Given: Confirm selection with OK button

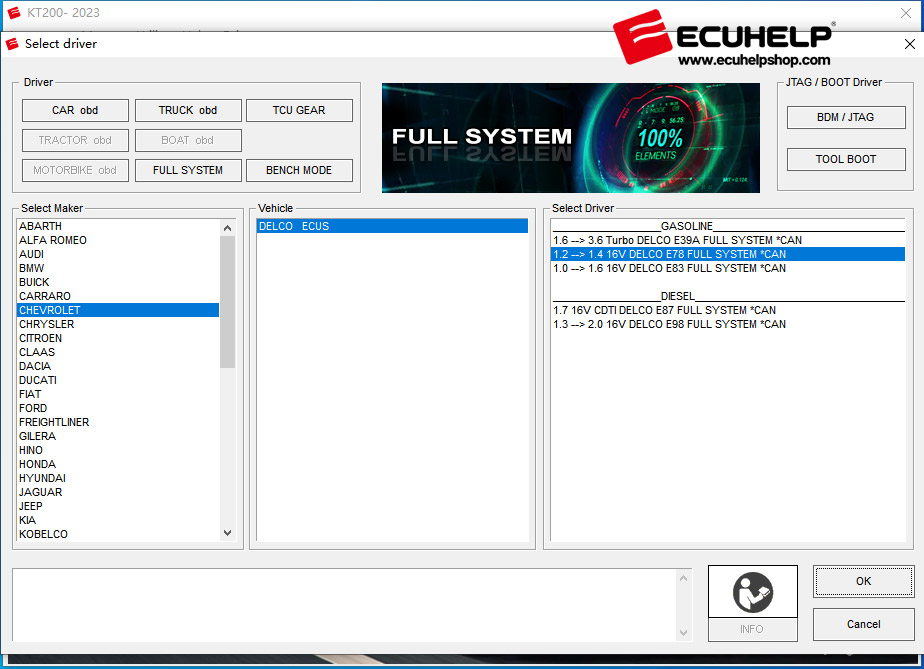Looking at the screenshot, I should tap(863, 581).
